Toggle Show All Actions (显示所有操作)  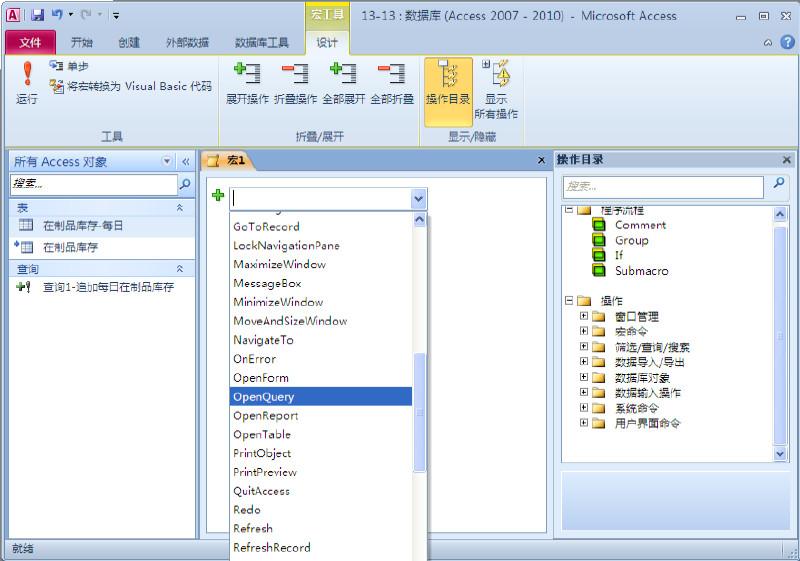click(x=496, y=91)
